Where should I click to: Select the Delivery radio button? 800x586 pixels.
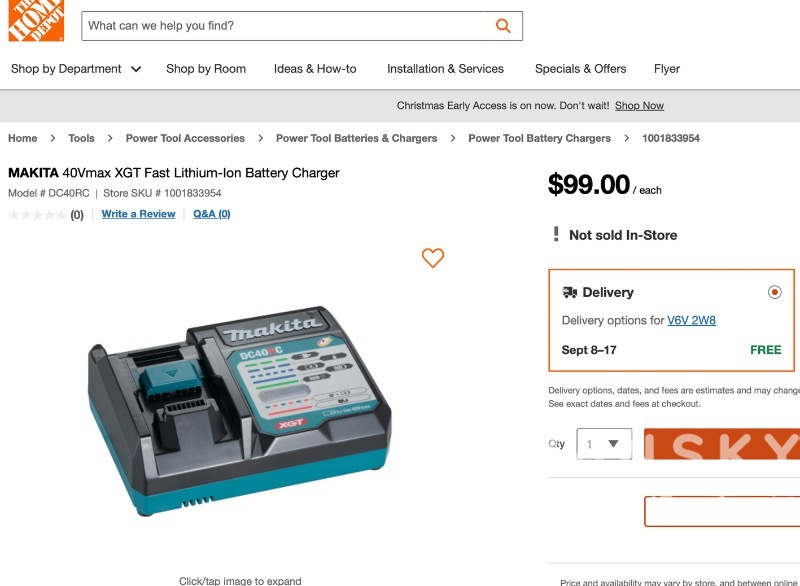774,292
